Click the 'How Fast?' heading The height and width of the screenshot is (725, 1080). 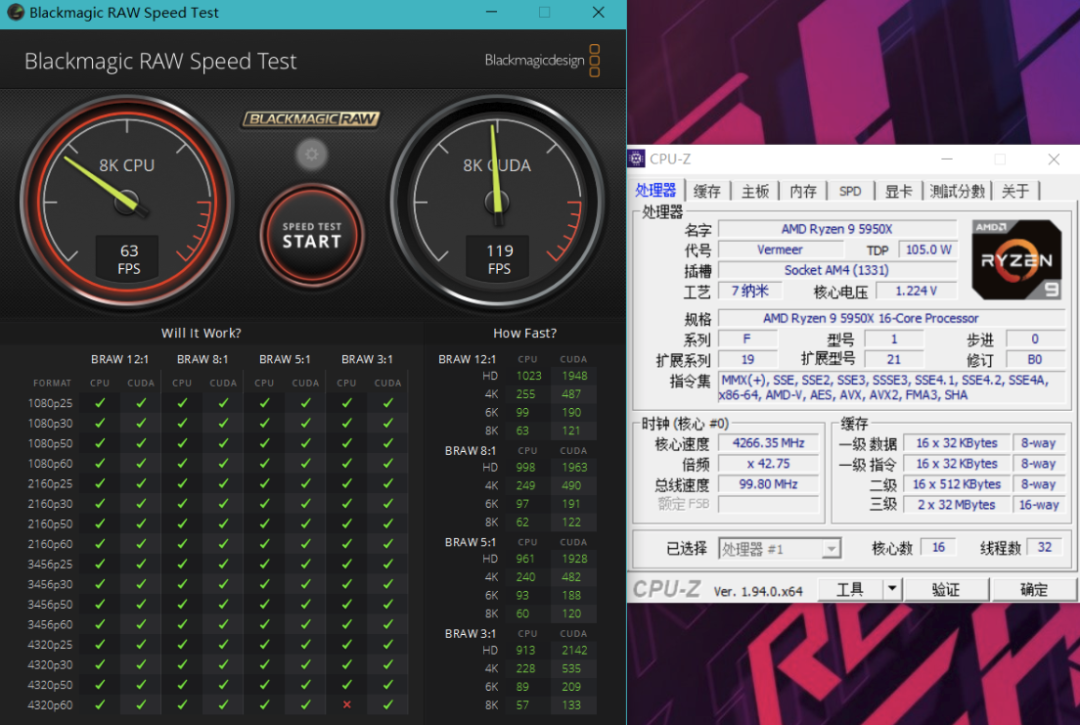pos(525,333)
